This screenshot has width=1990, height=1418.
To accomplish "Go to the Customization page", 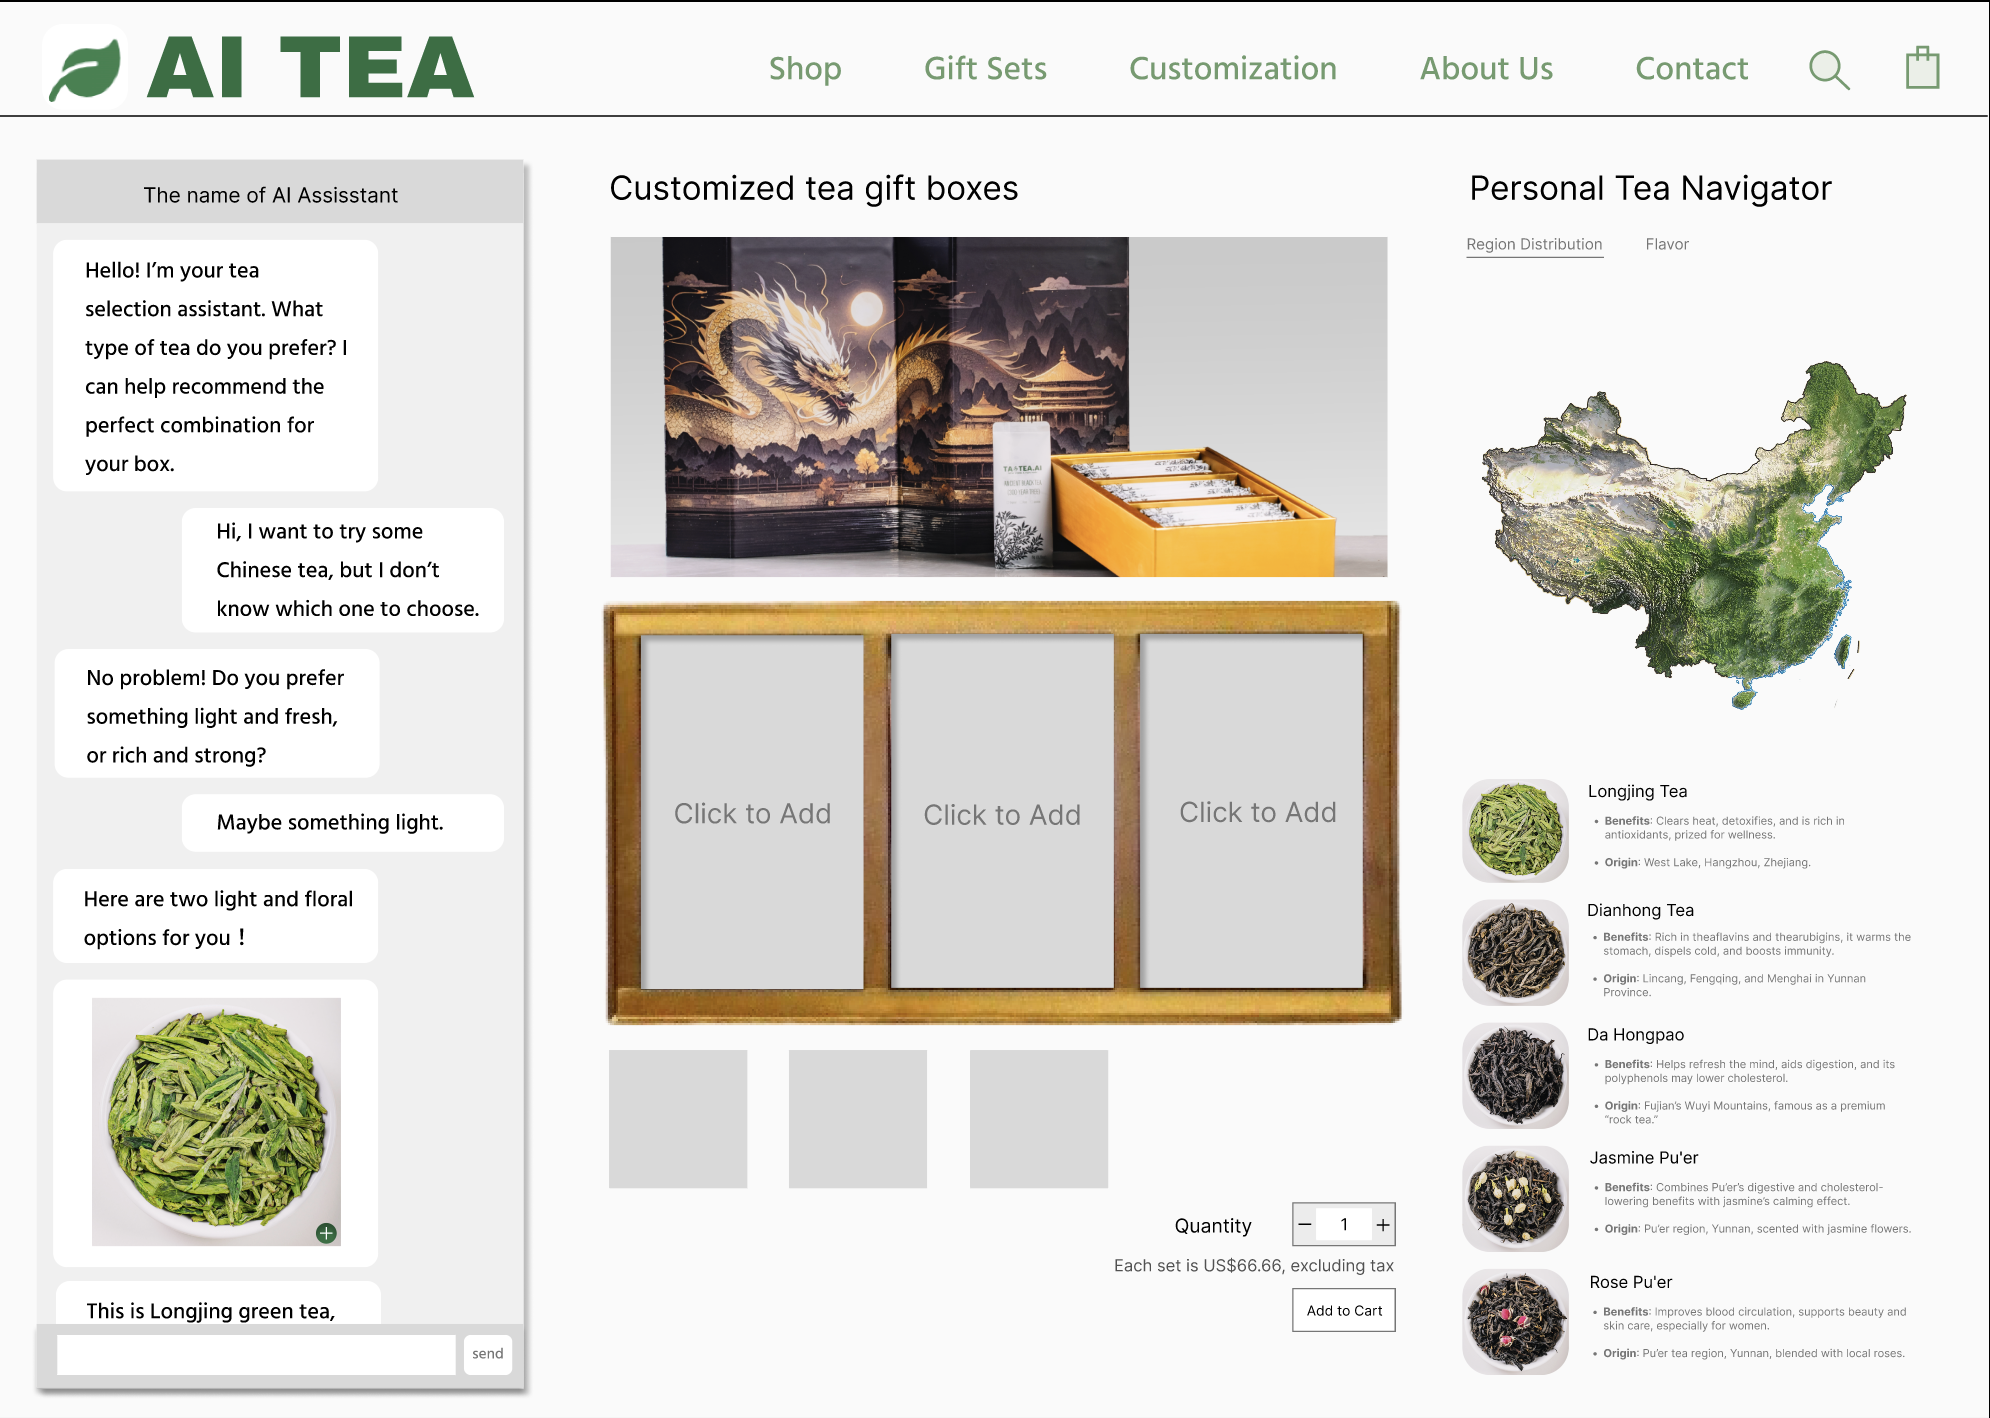I will click(x=1232, y=68).
